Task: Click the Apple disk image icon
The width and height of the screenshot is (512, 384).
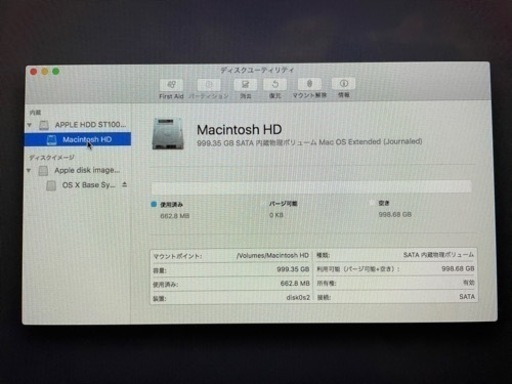Action: point(43,171)
